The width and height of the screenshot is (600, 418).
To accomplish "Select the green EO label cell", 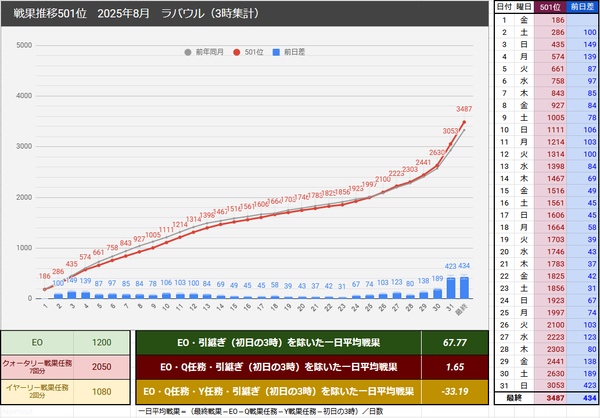I will point(37,343).
